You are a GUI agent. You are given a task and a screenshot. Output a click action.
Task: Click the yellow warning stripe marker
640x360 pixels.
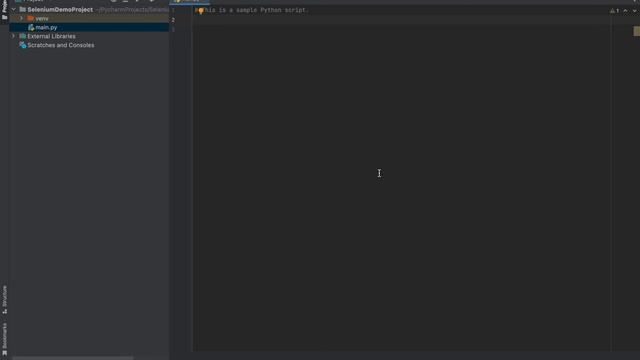(637, 31)
